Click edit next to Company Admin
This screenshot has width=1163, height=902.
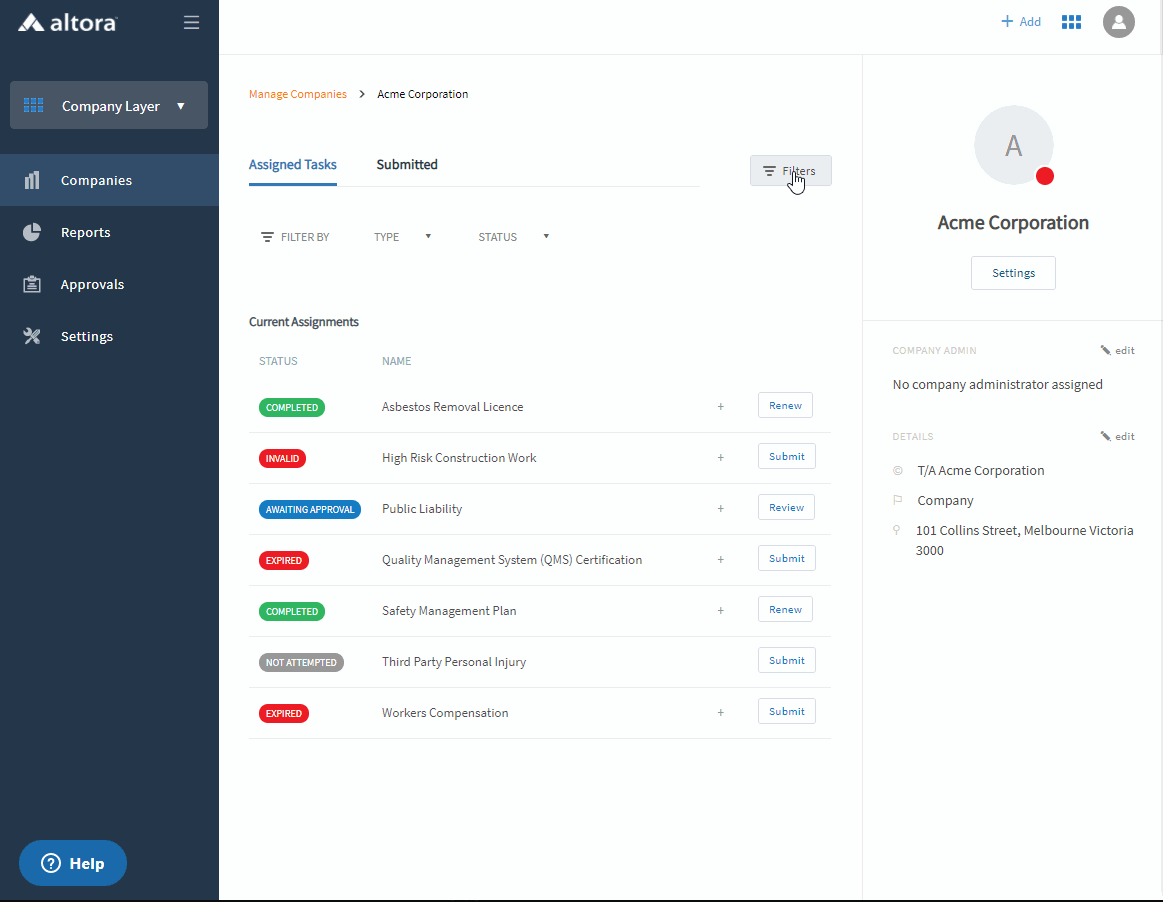coord(1118,351)
